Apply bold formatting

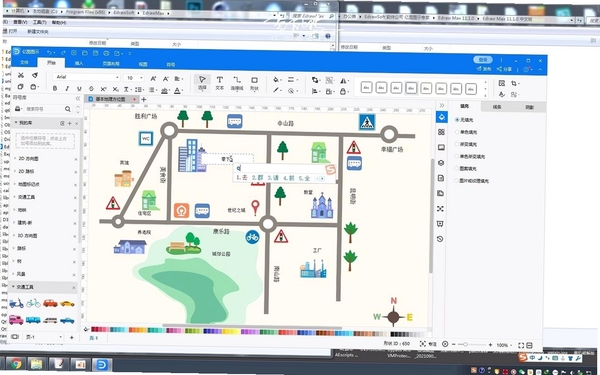(x=55, y=88)
